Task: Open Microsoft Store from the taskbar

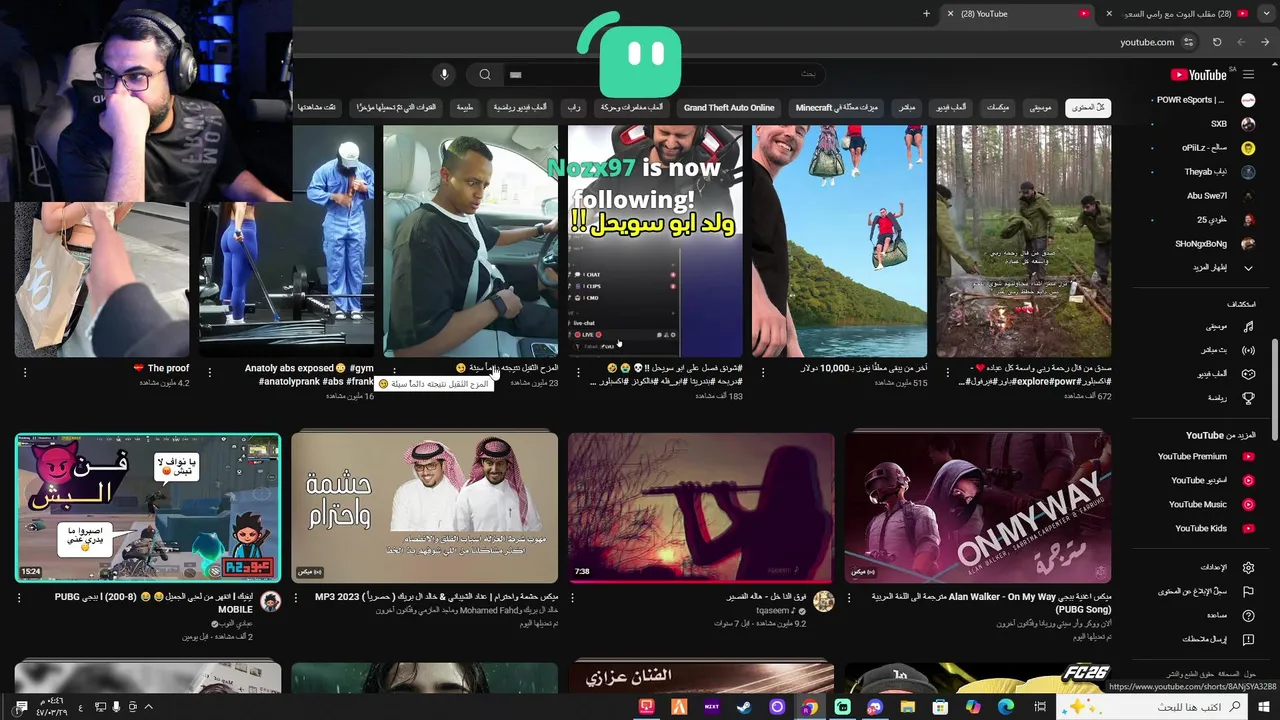Action: [x=941, y=707]
